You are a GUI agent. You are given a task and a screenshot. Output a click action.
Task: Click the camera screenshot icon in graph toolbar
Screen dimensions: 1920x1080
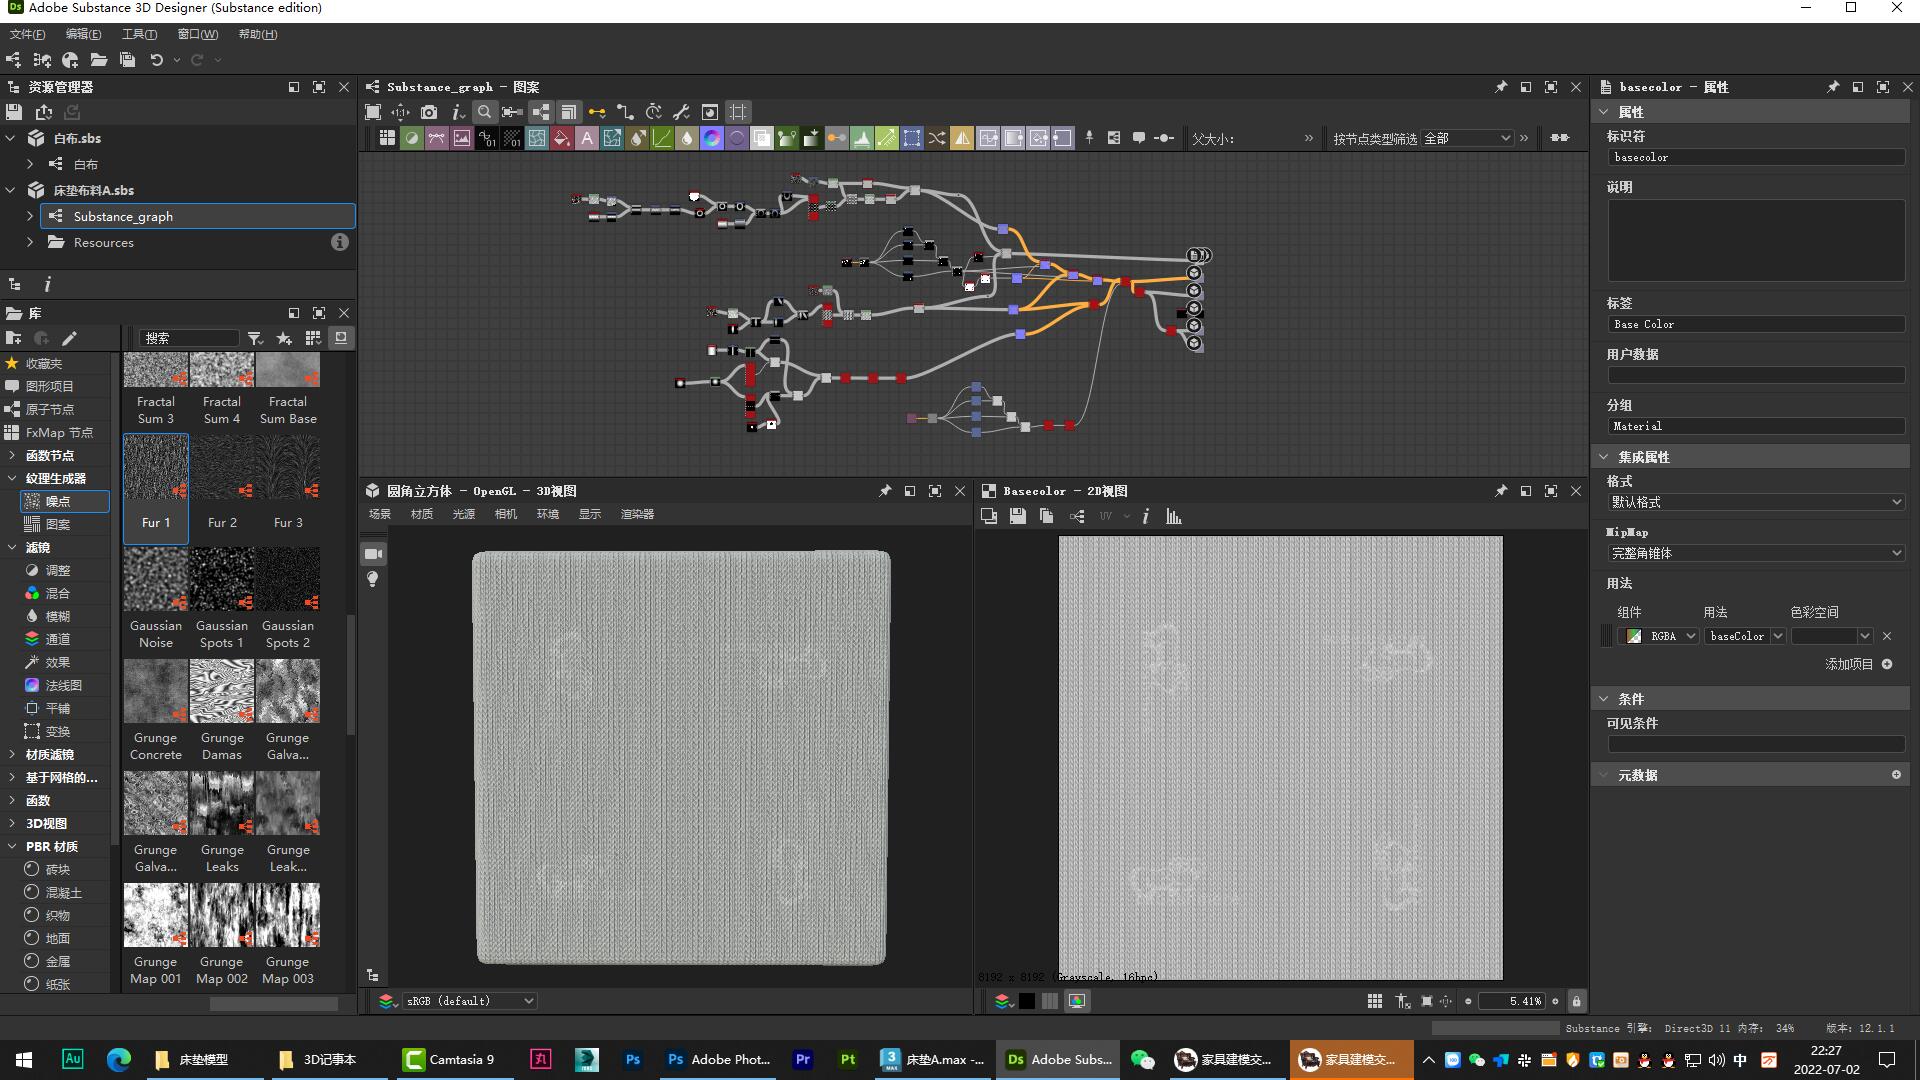[429, 112]
